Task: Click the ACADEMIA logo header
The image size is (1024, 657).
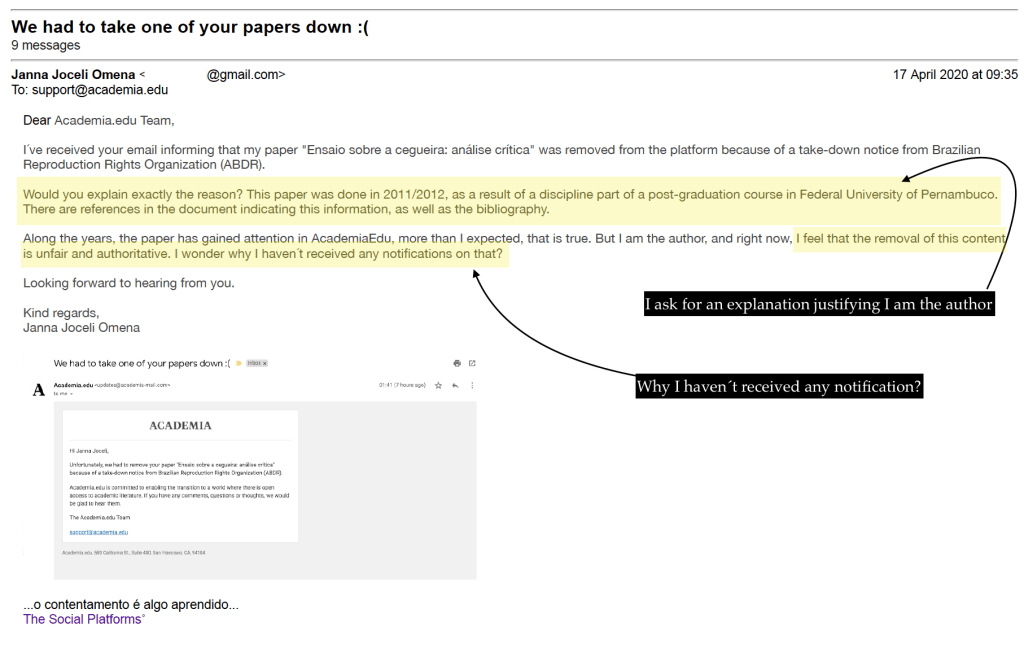Action: click(180, 425)
